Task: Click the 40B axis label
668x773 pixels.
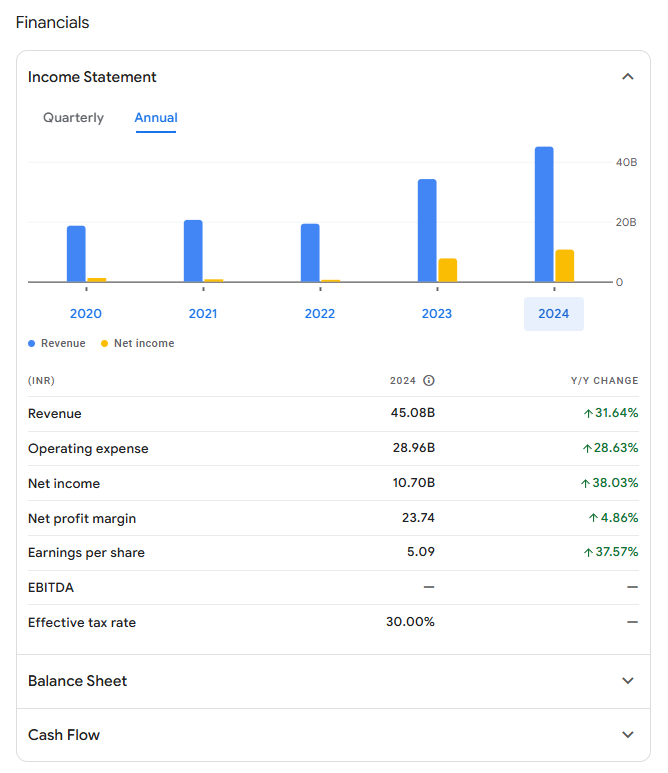Action: pyautogui.click(x=627, y=162)
